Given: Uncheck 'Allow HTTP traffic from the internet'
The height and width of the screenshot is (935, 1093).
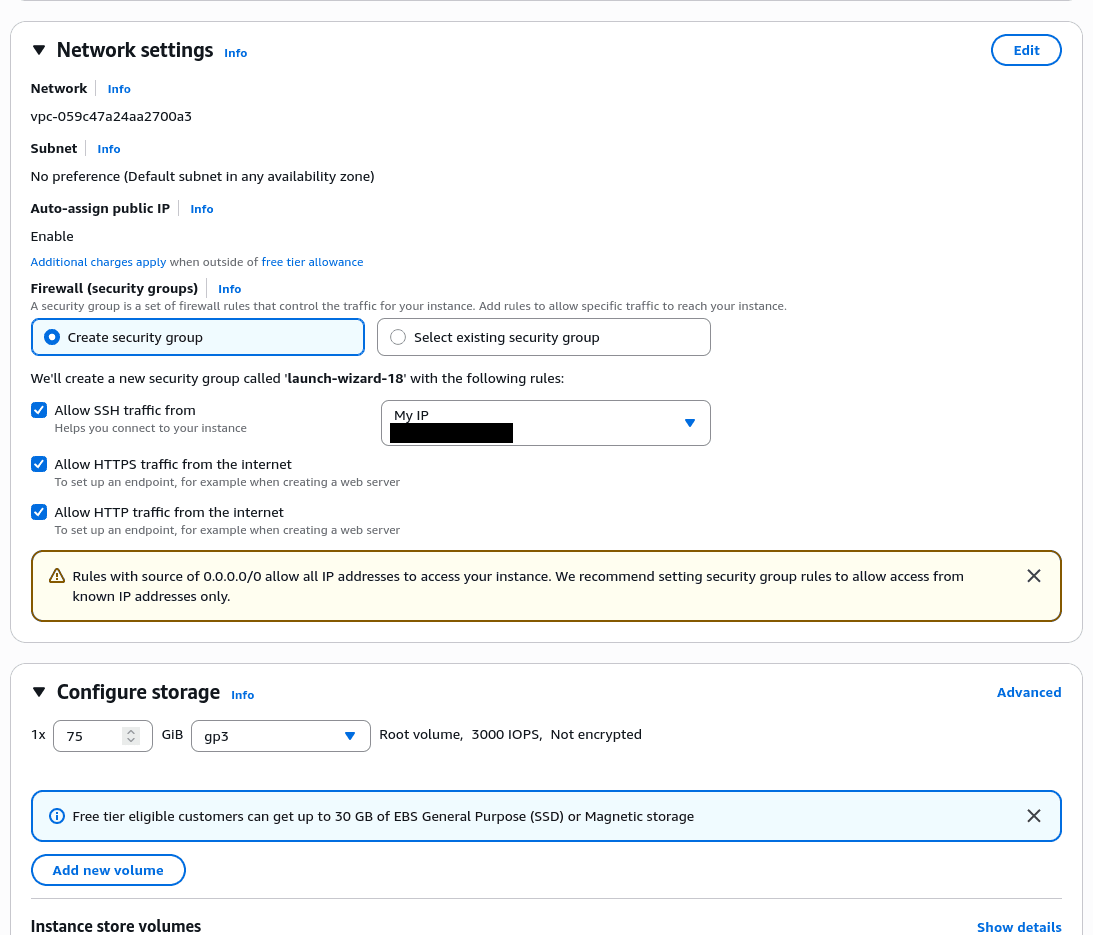Looking at the screenshot, I should click(x=38, y=512).
